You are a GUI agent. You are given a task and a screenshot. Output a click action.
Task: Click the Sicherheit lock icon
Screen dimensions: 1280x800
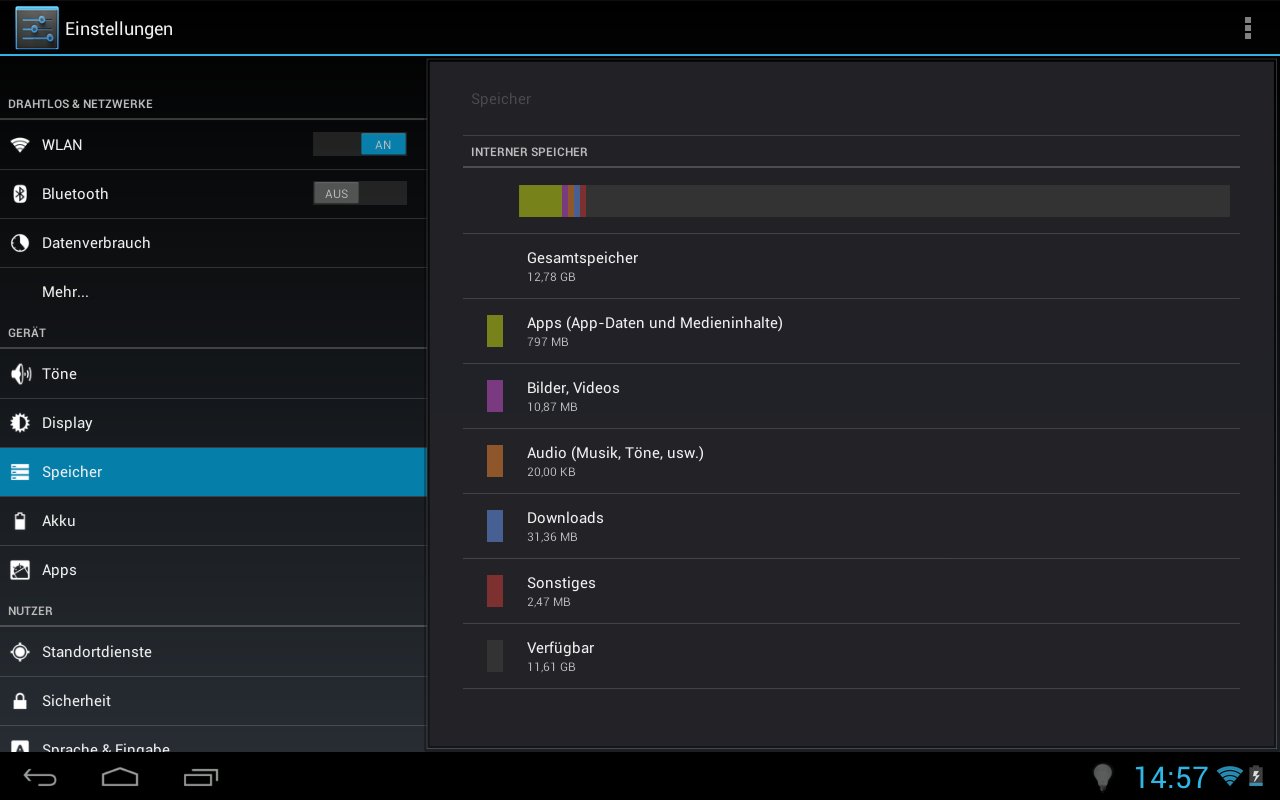click(20, 701)
